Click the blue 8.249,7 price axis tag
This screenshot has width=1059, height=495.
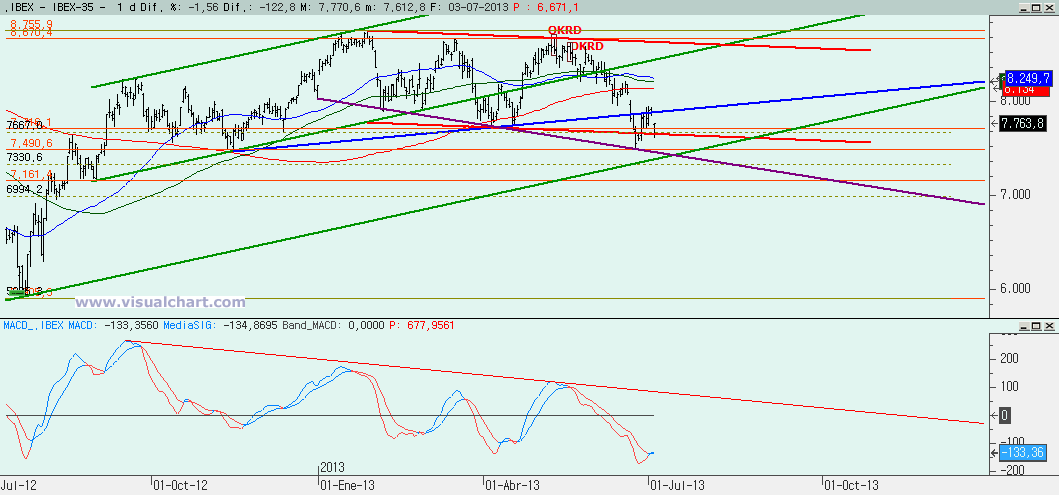[1029, 76]
